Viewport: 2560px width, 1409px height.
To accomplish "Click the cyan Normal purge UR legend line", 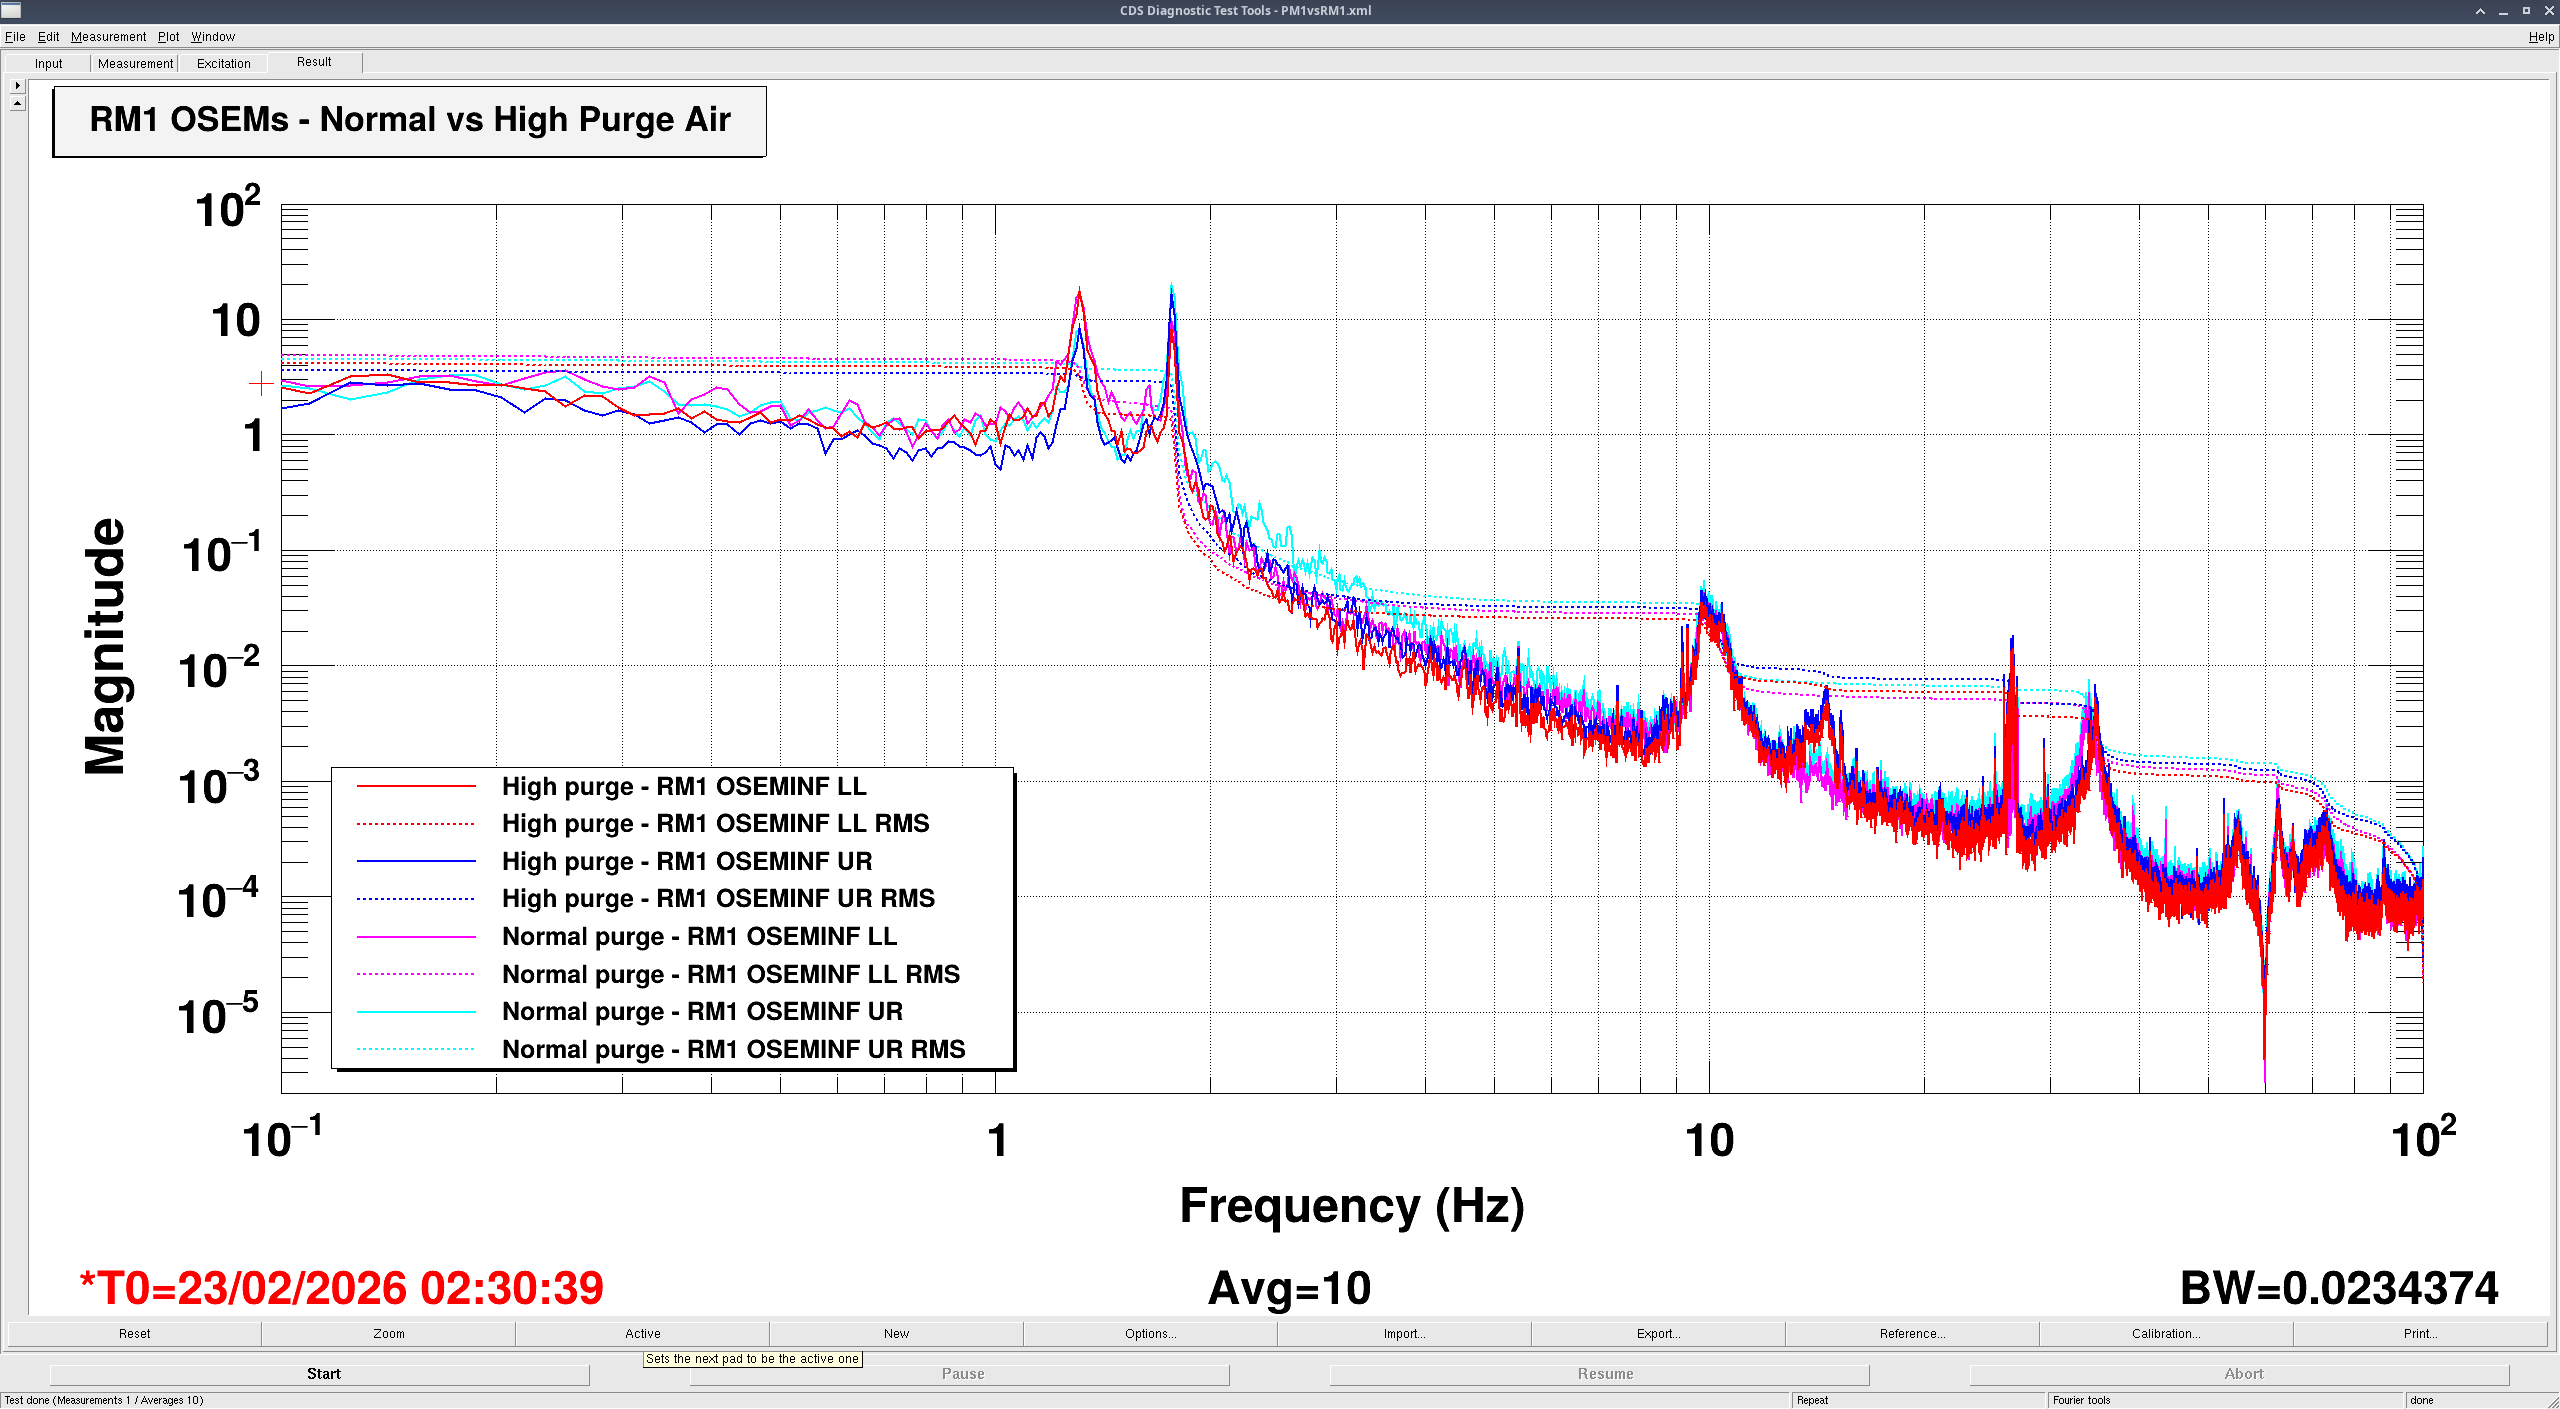I will point(416,1012).
